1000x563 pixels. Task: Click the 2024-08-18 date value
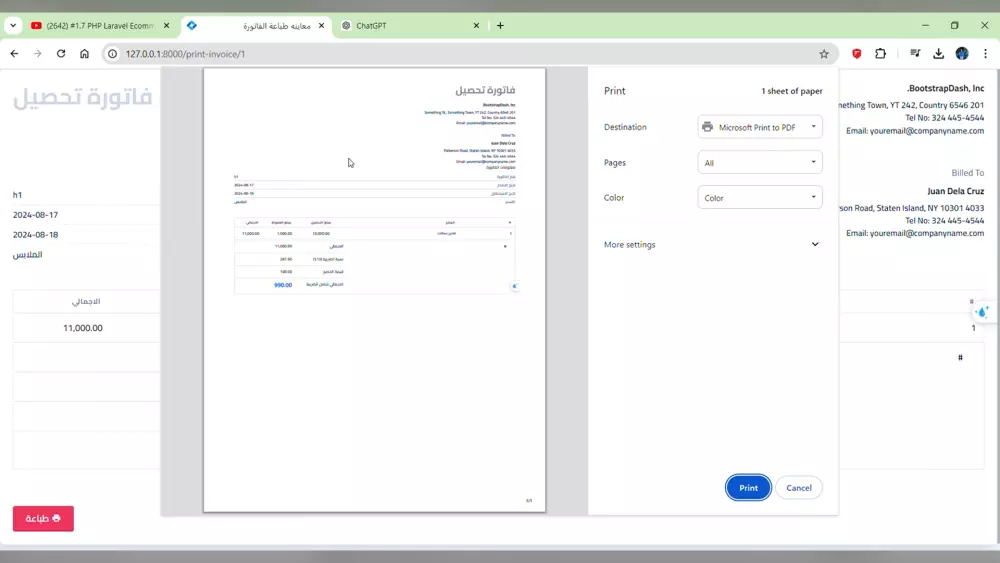click(35, 235)
